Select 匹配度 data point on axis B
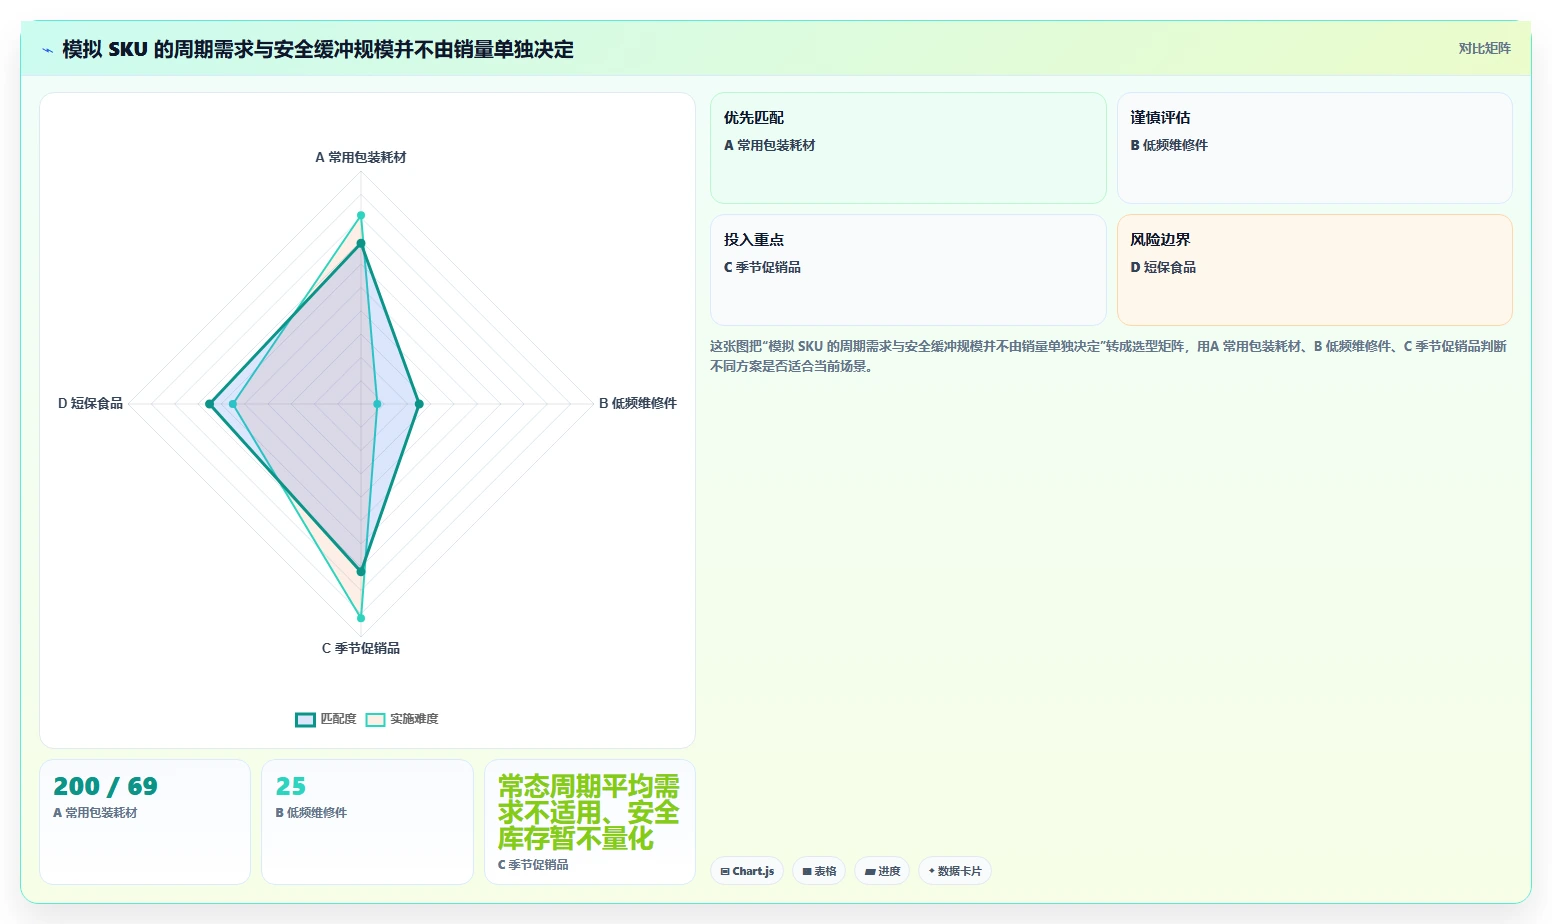1552x924 pixels. click(x=419, y=404)
